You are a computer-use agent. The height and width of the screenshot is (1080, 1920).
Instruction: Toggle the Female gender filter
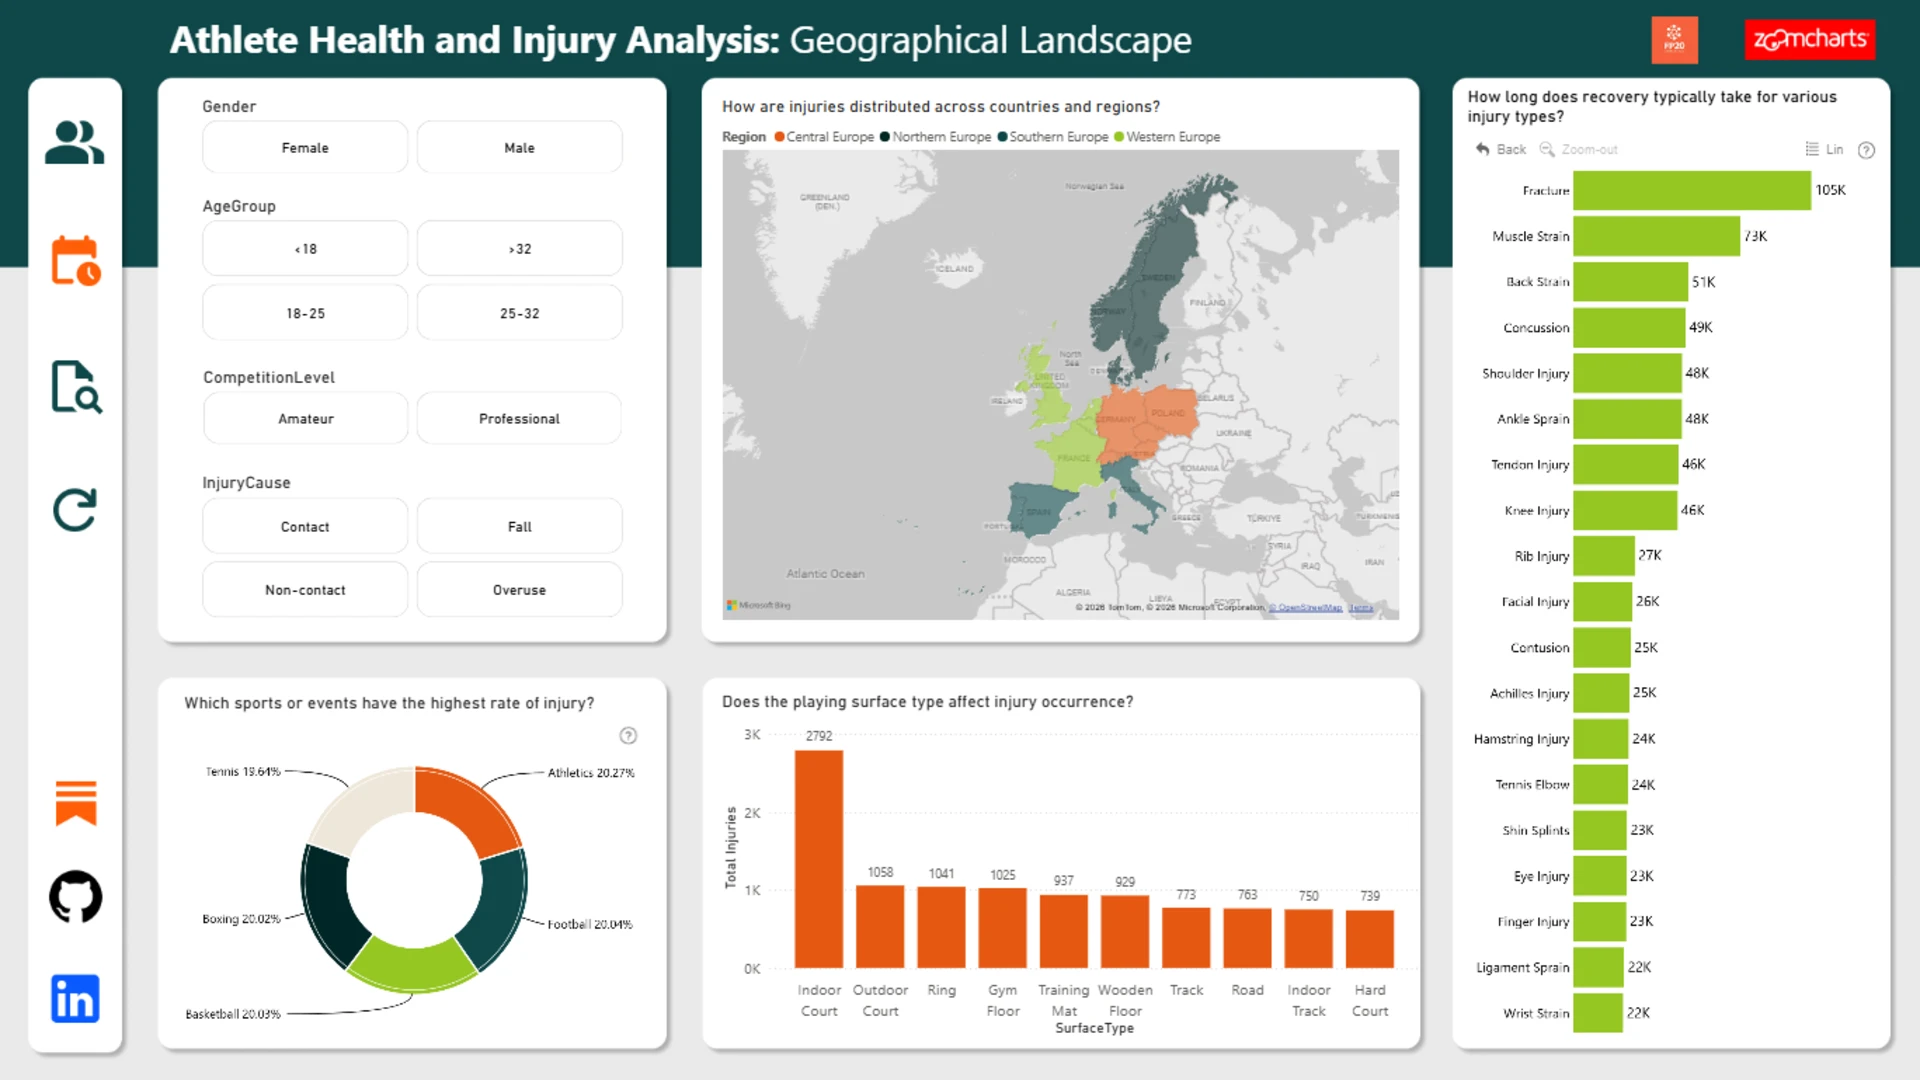pyautogui.click(x=305, y=147)
